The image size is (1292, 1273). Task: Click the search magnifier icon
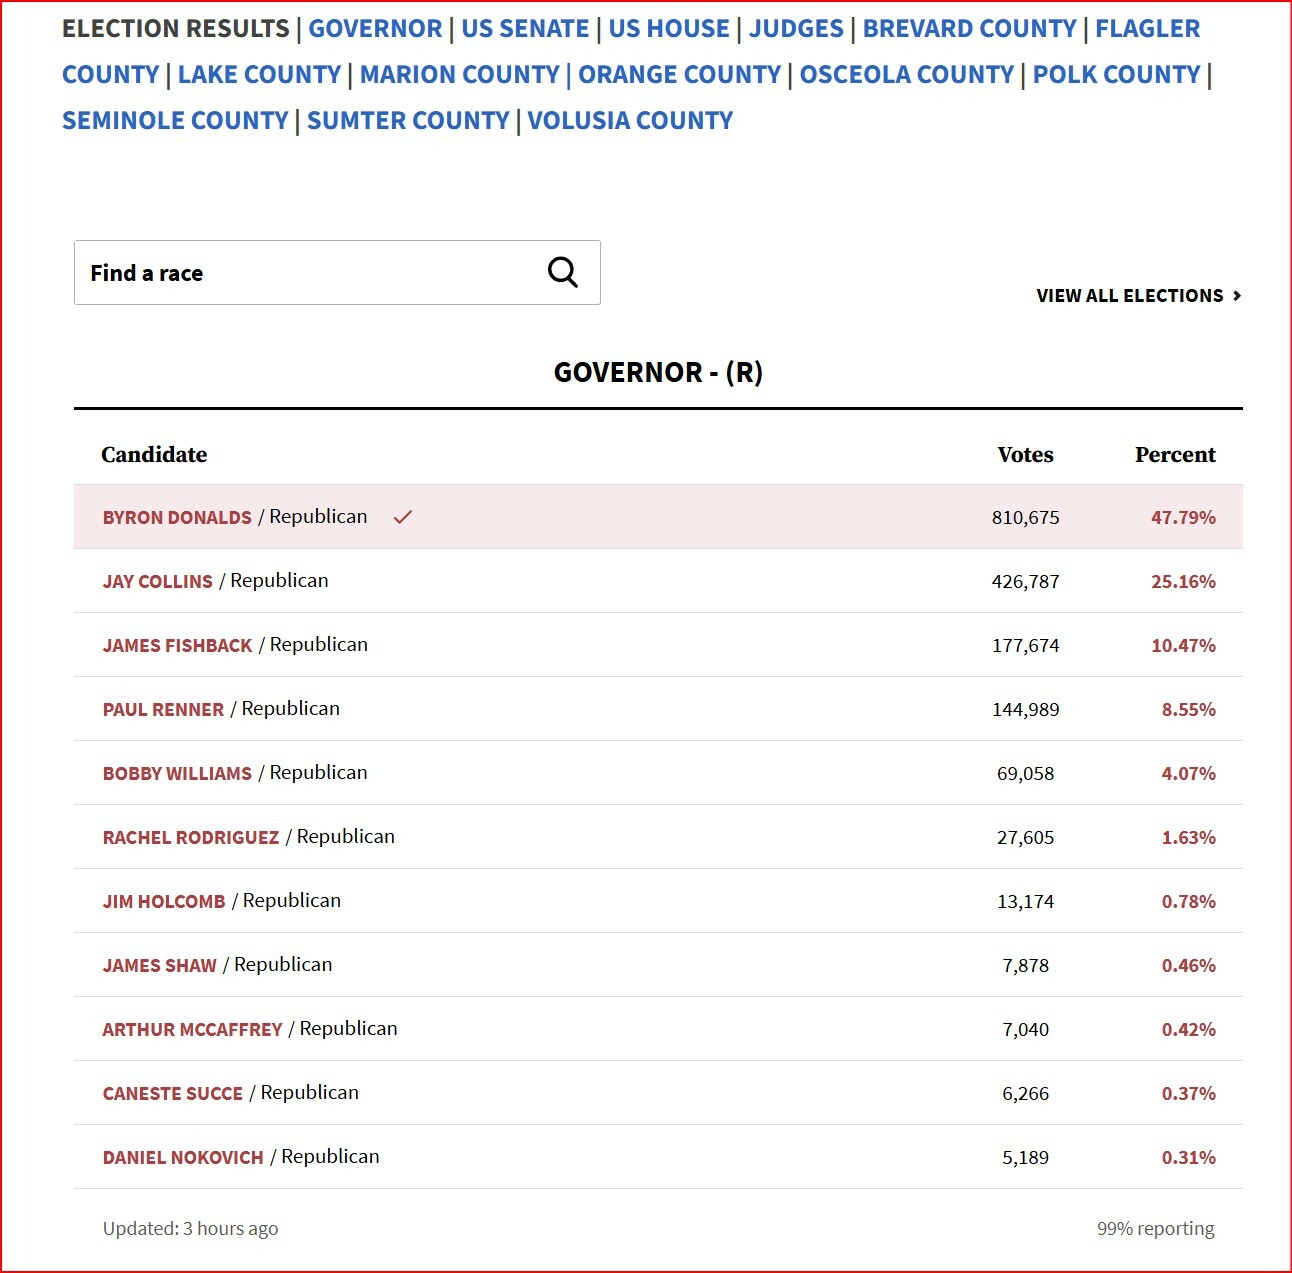(563, 272)
